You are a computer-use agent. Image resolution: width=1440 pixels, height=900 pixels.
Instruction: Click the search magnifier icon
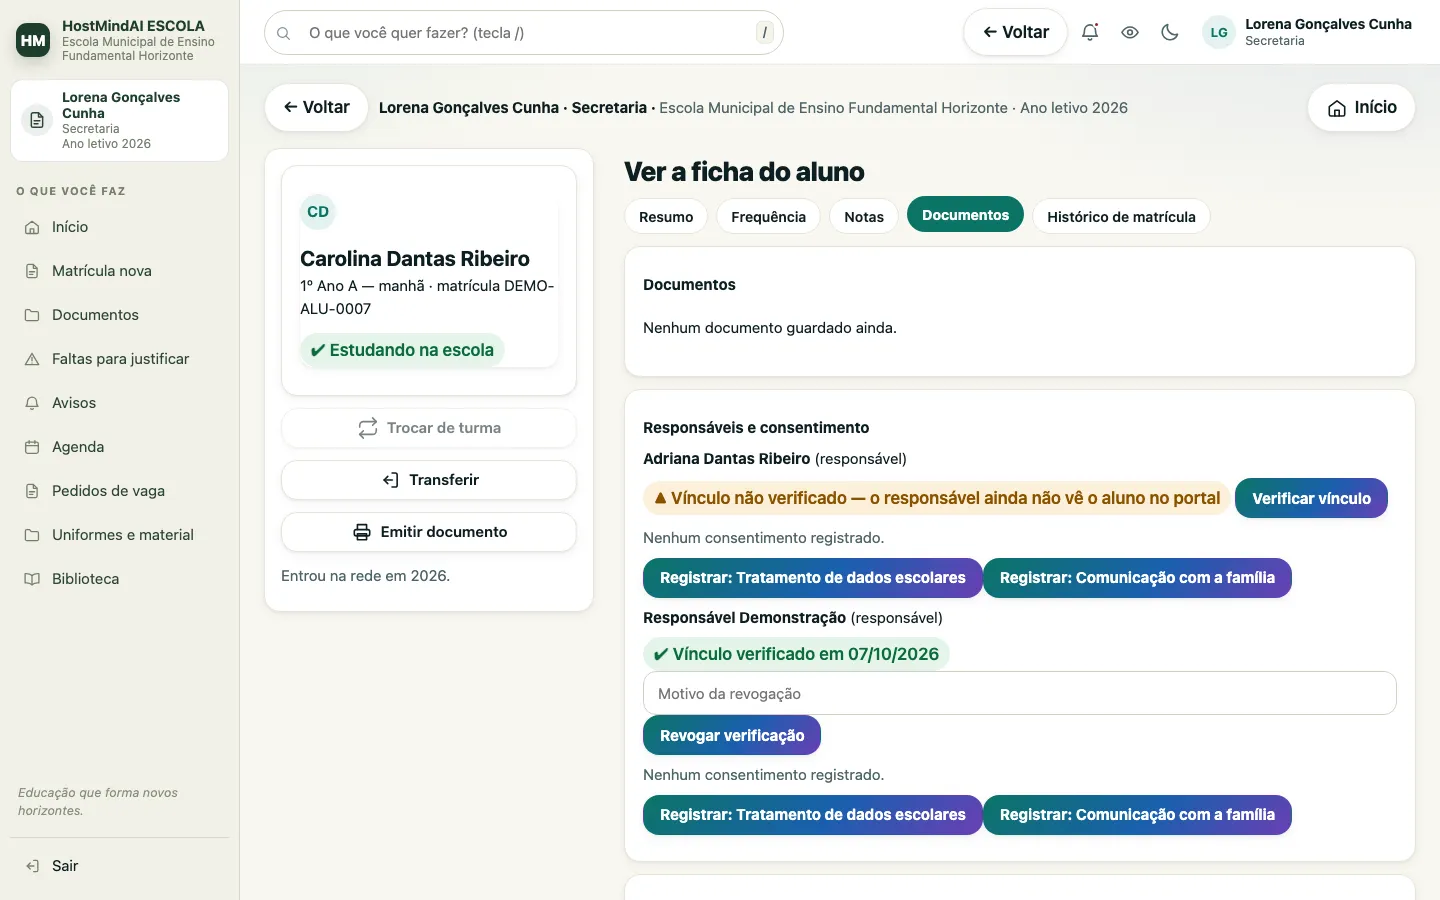click(x=284, y=33)
